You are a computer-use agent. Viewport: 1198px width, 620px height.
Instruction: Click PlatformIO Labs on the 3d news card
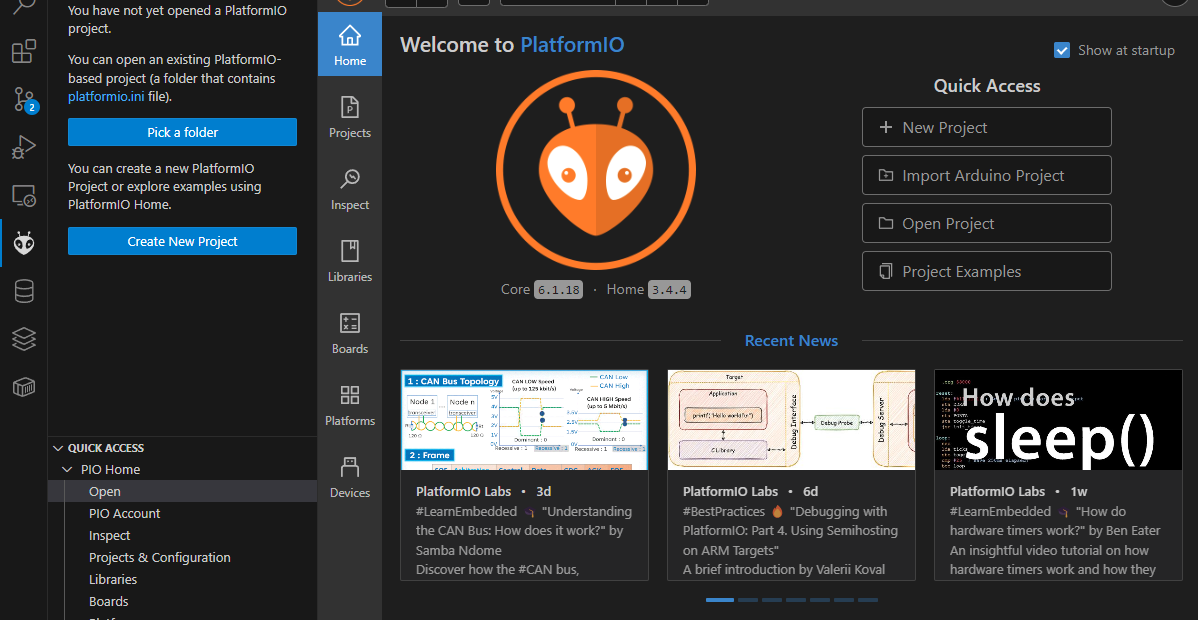click(463, 492)
